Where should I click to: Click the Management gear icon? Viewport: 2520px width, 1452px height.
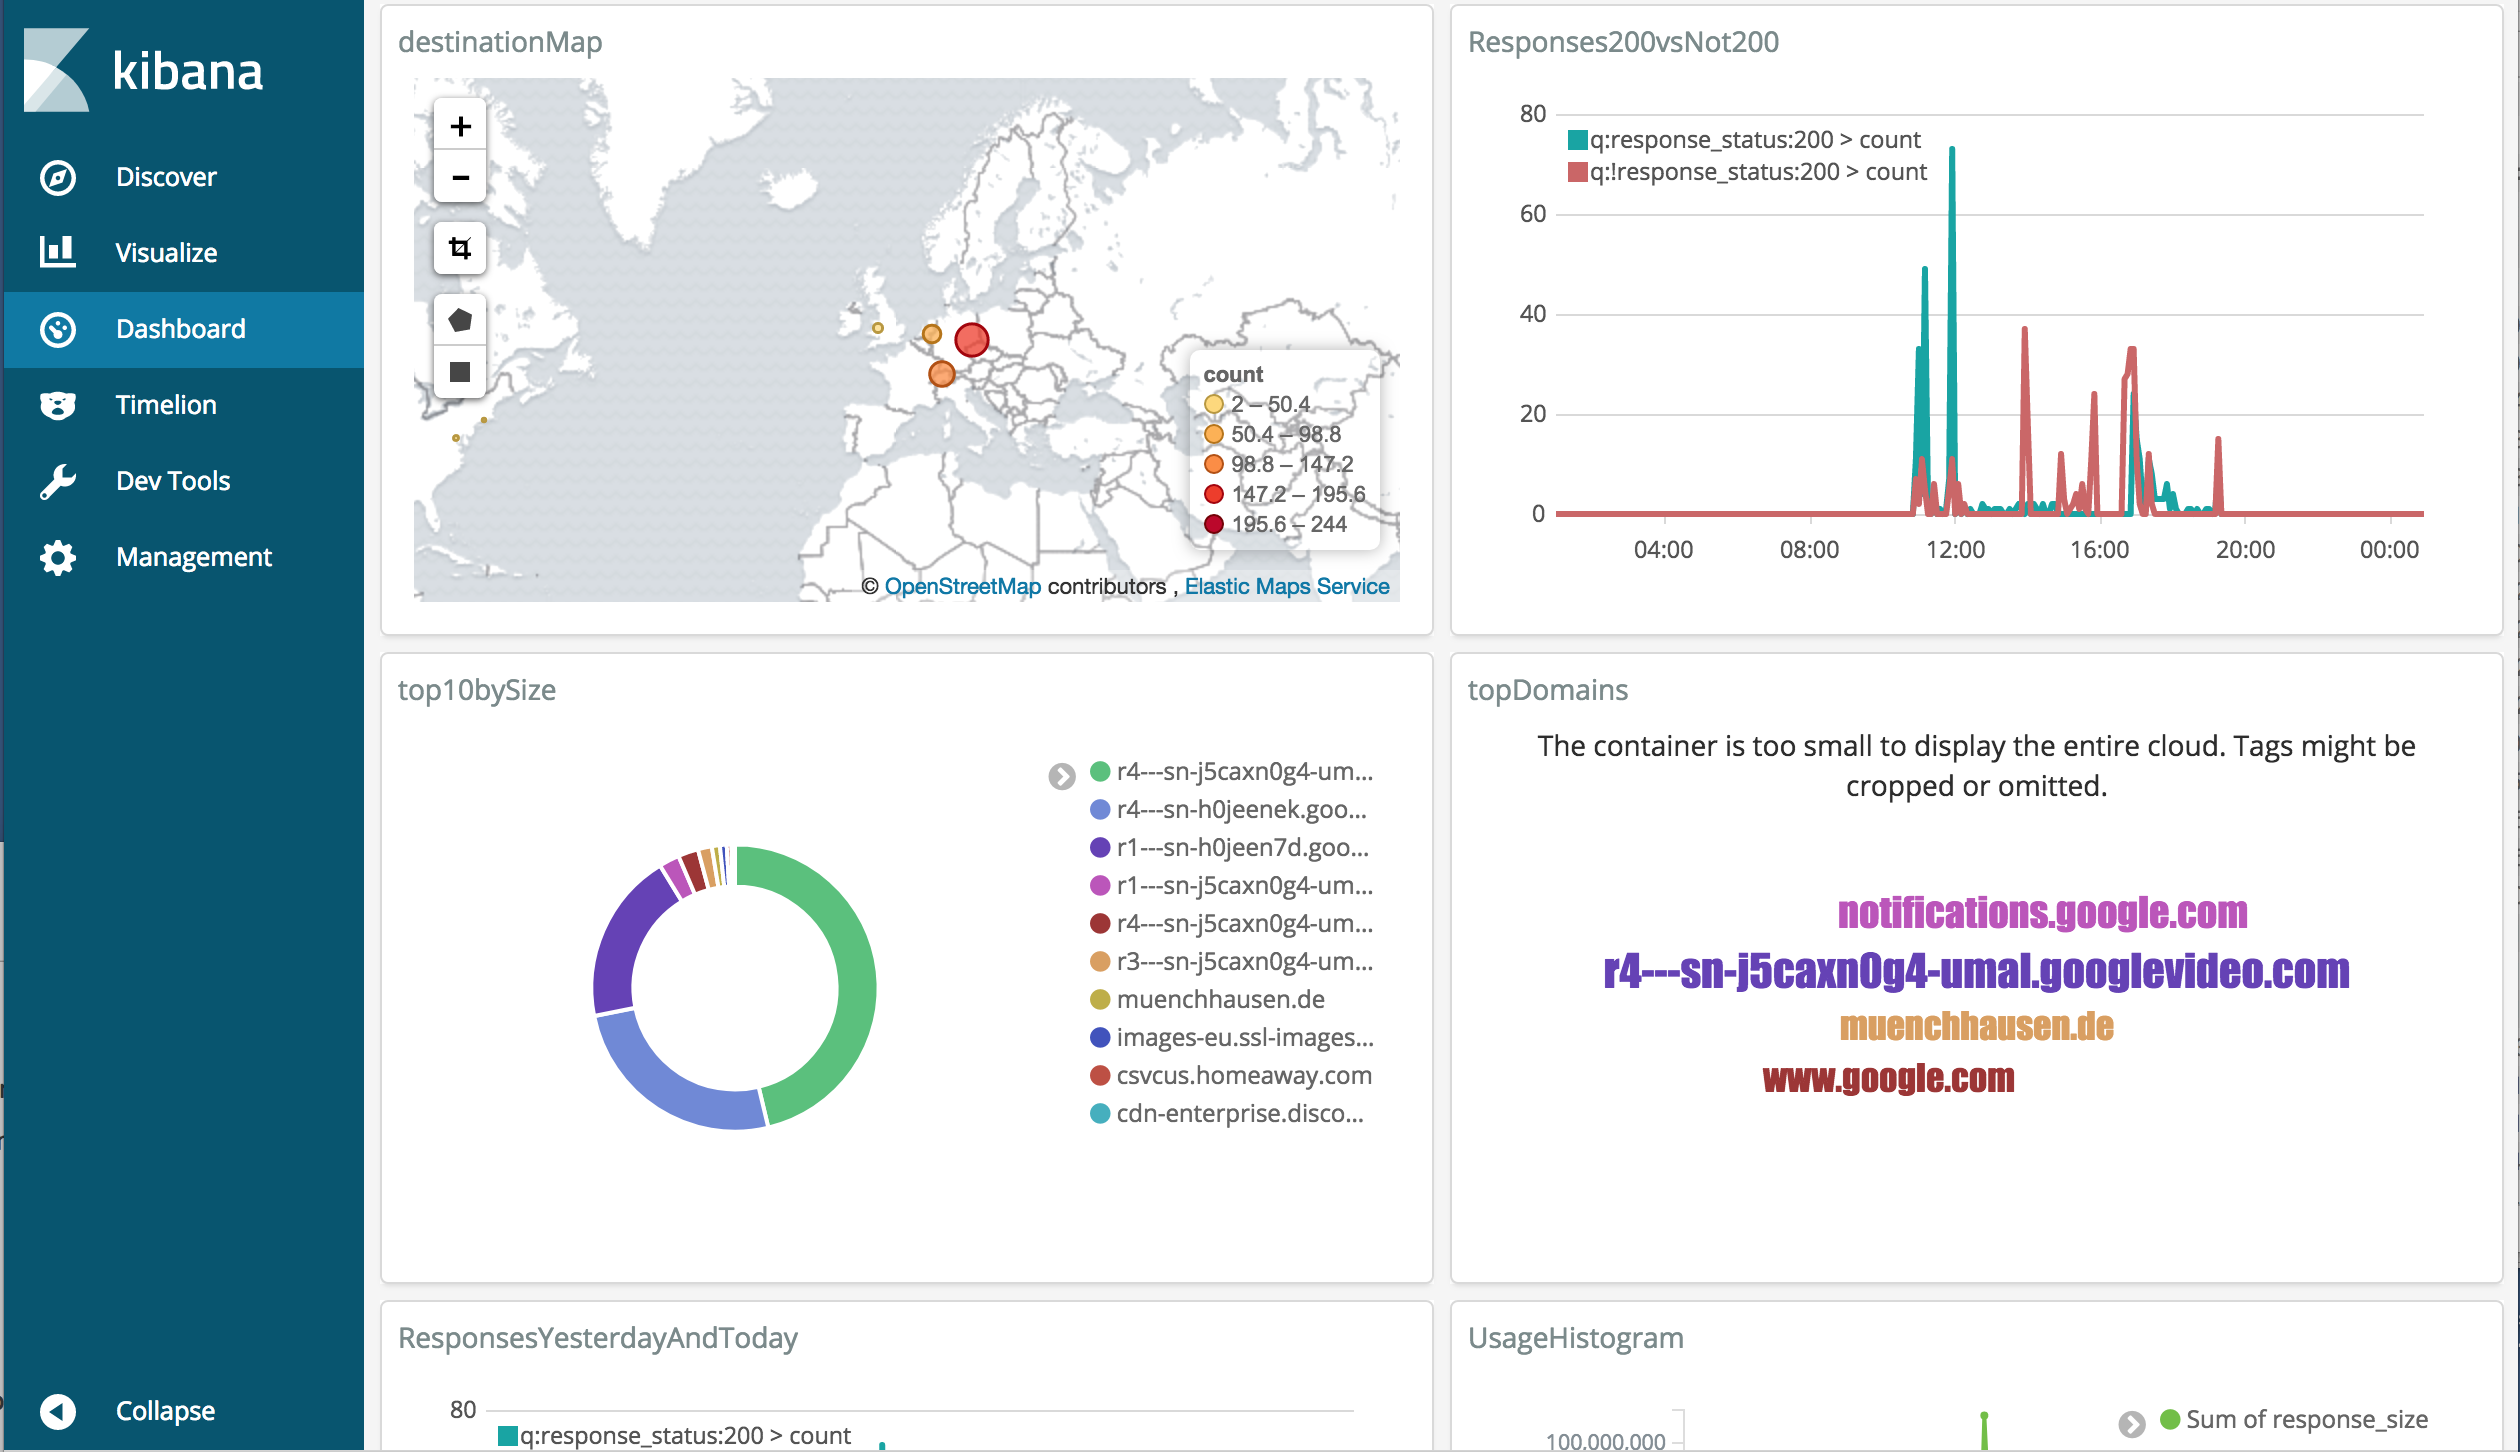pyautogui.click(x=58, y=557)
